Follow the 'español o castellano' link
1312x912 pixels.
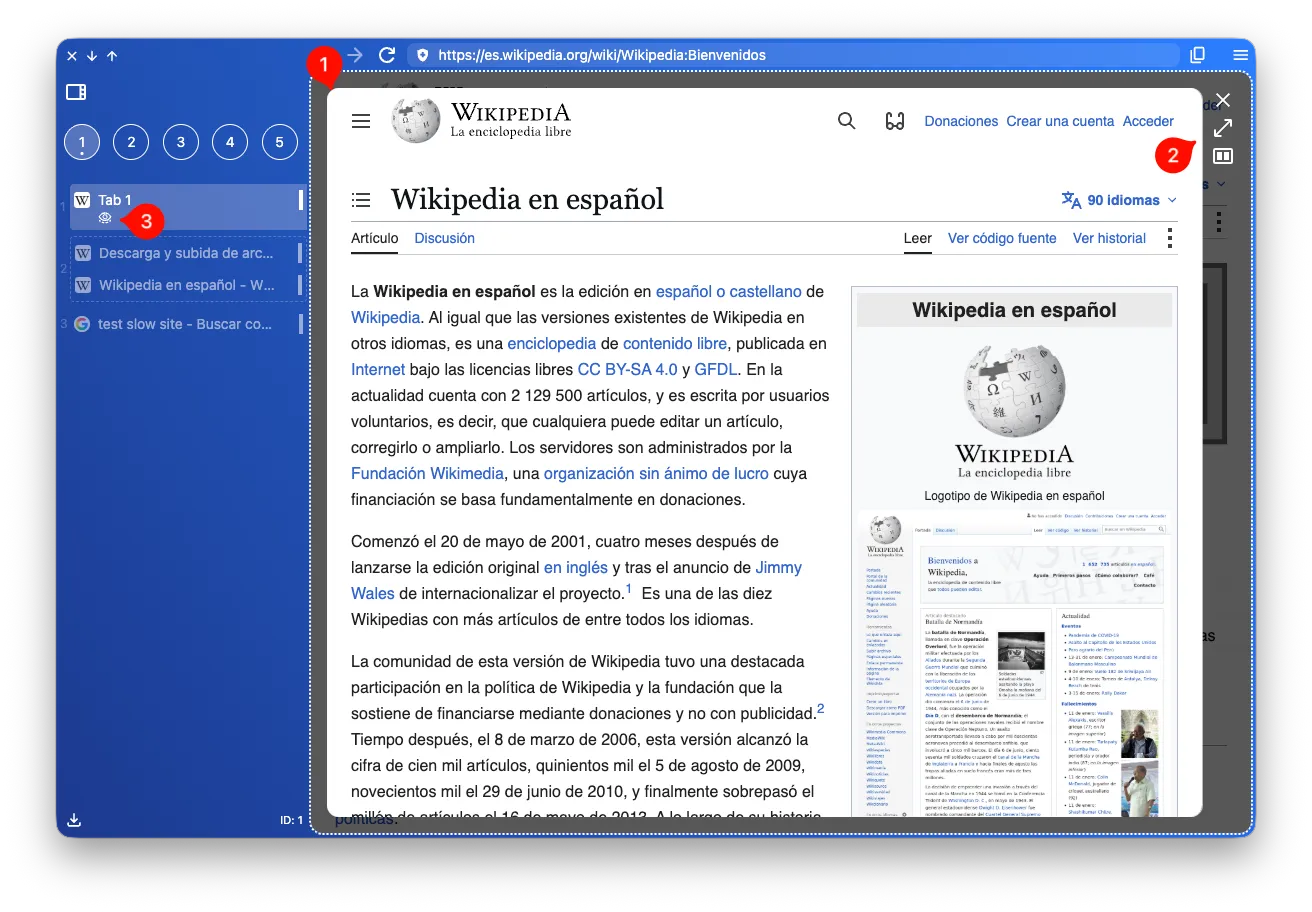(729, 292)
